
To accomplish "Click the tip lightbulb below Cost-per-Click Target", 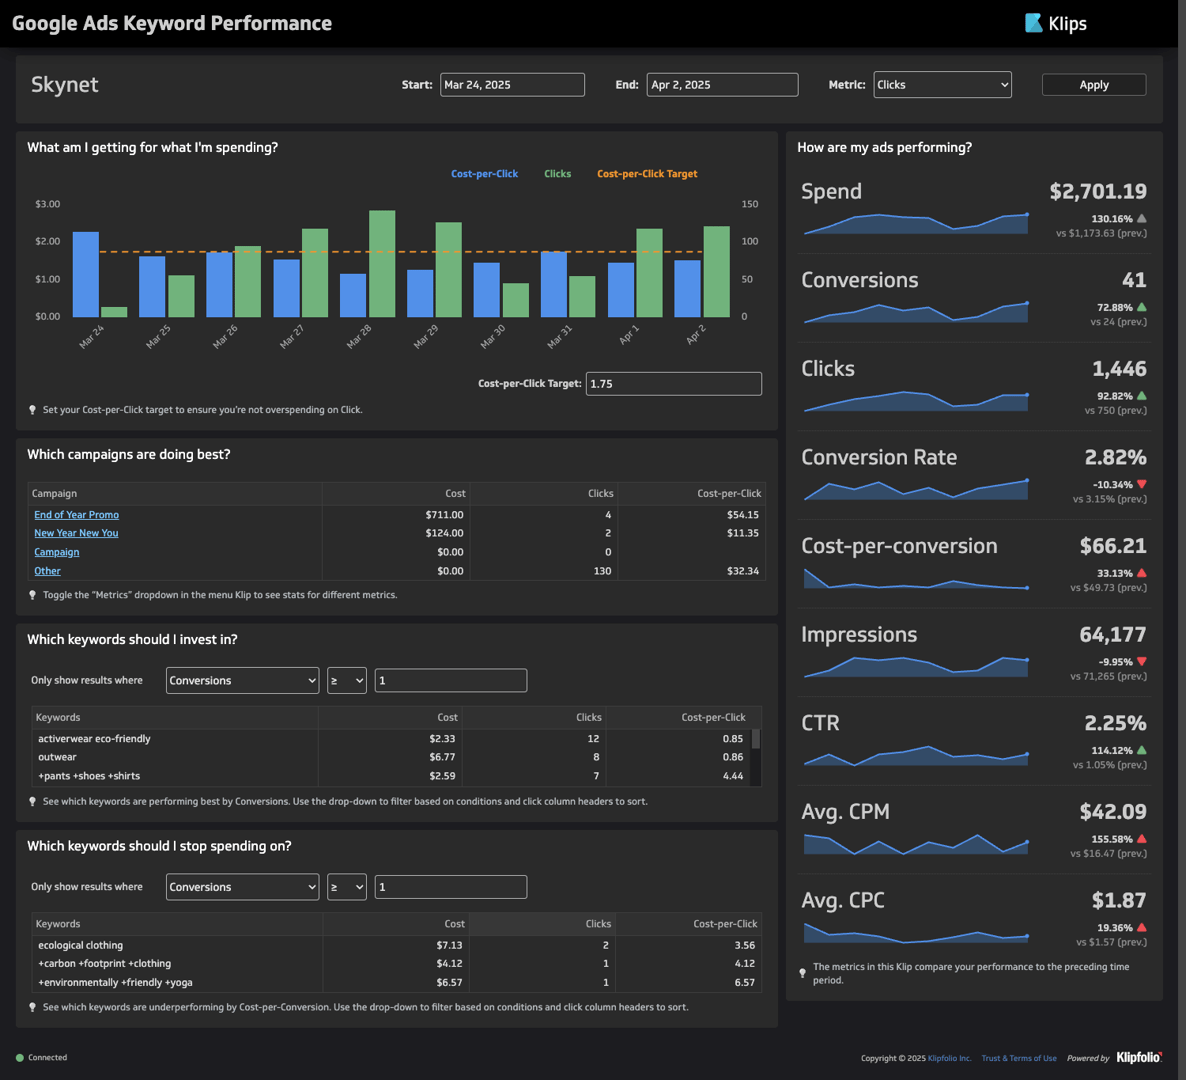I will (32, 409).
